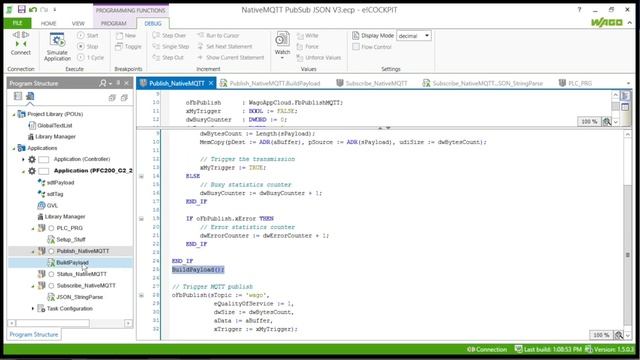640x360 pixels.
Task: Click the Stop execution button
Action: point(87,47)
